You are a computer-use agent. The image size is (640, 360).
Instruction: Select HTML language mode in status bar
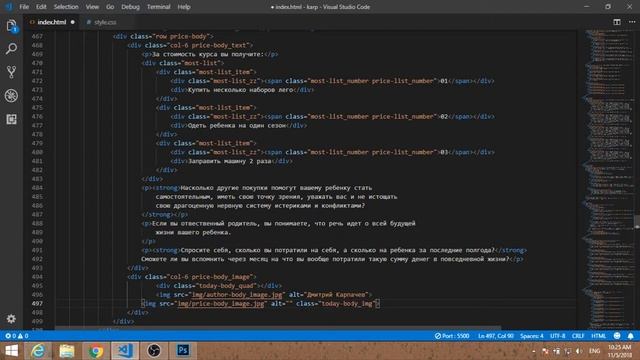click(599, 336)
